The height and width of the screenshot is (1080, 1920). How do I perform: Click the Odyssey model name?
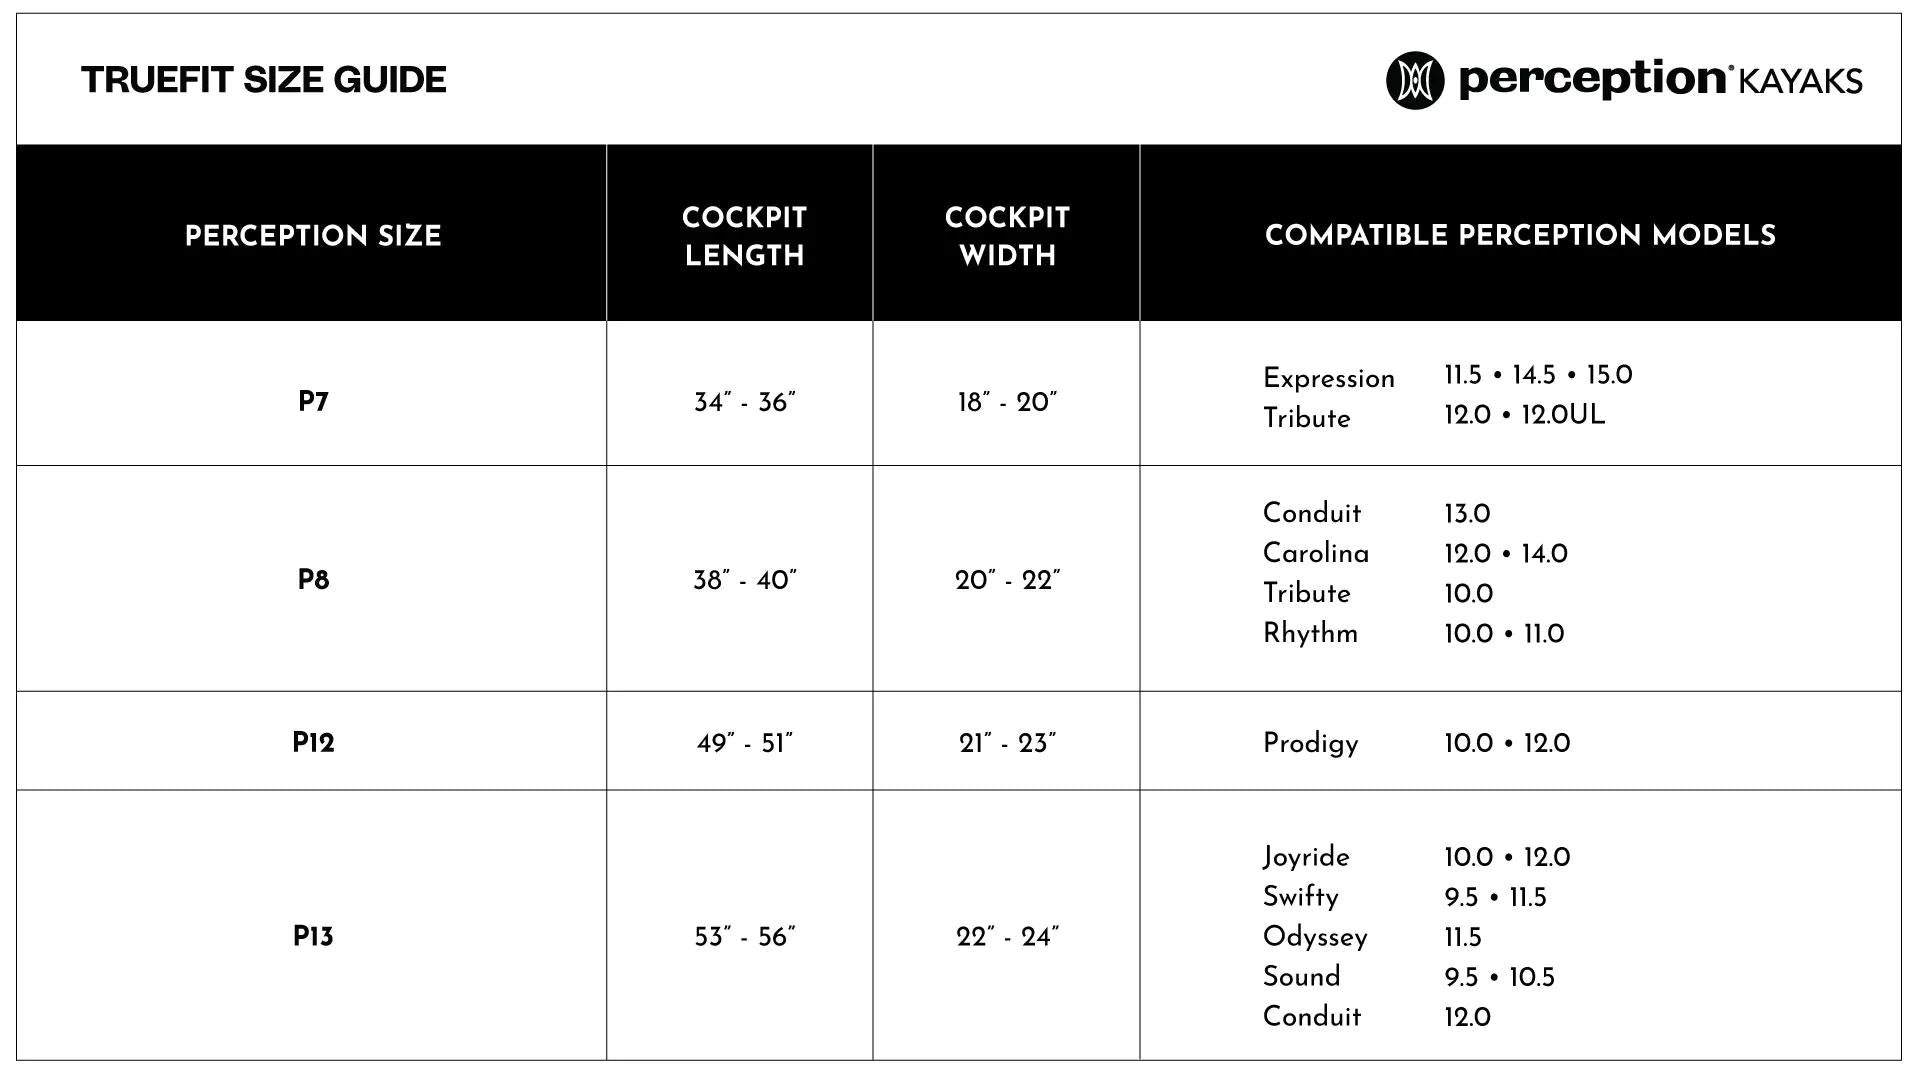coord(1315,937)
